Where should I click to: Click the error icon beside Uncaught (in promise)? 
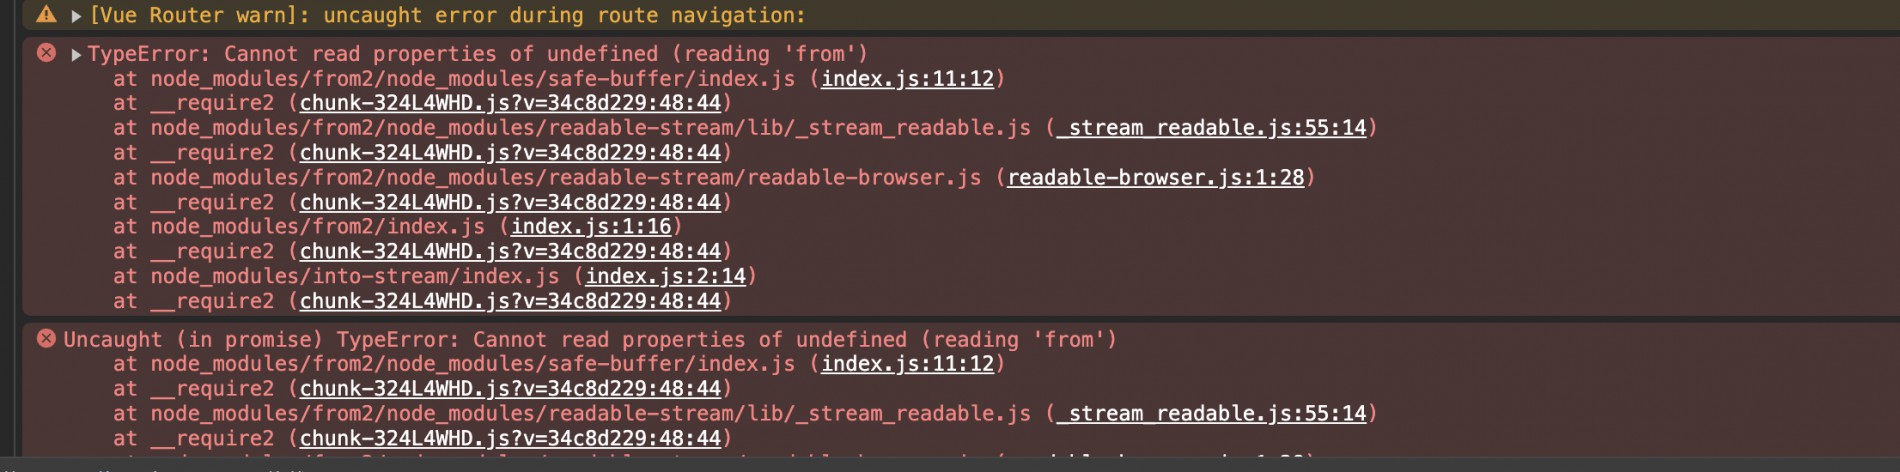click(46, 339)
